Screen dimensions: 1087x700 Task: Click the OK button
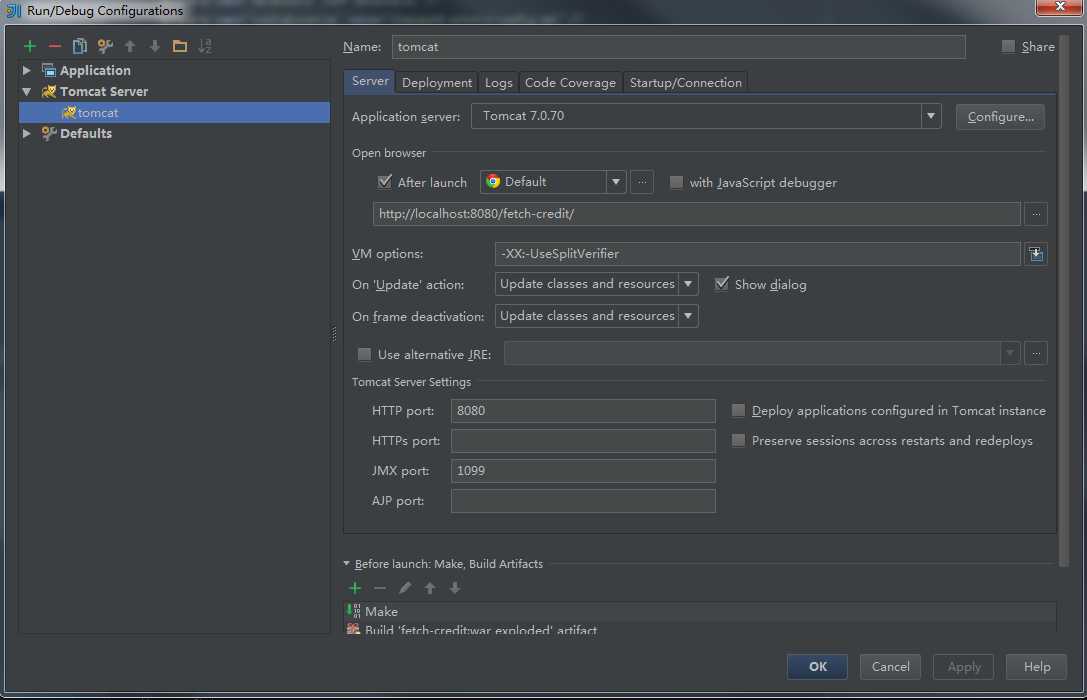[x=817, y=667]
